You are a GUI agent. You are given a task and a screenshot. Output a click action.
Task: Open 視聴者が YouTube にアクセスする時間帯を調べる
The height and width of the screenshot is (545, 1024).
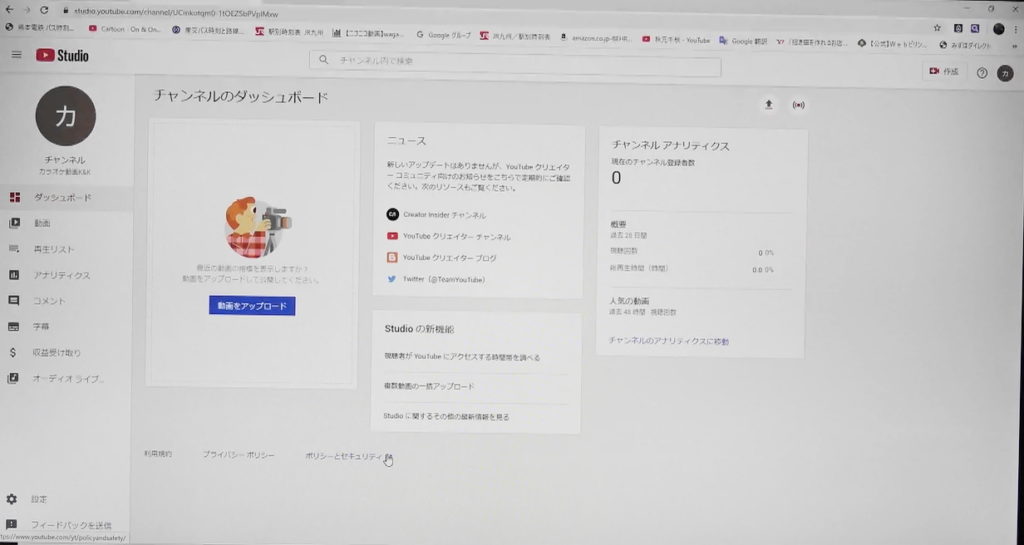tap(462, 357)
